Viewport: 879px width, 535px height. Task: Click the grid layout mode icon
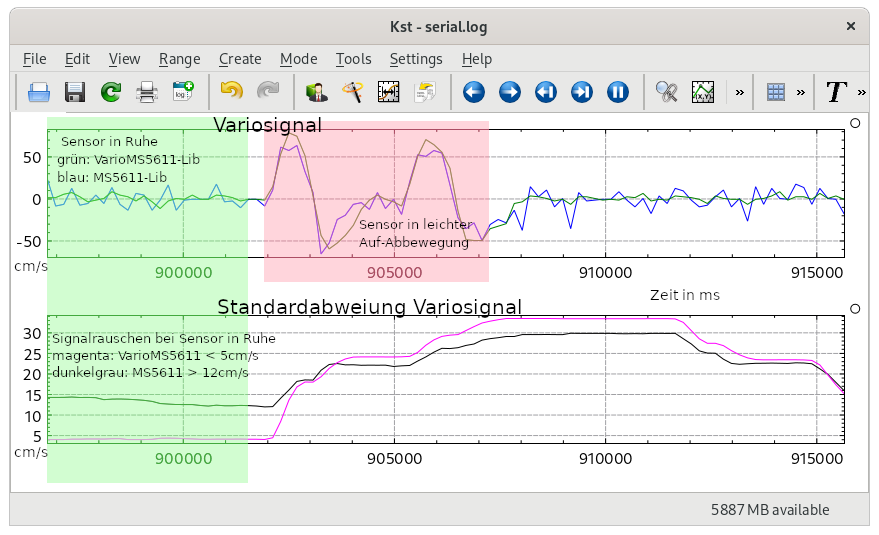point(776,92)
